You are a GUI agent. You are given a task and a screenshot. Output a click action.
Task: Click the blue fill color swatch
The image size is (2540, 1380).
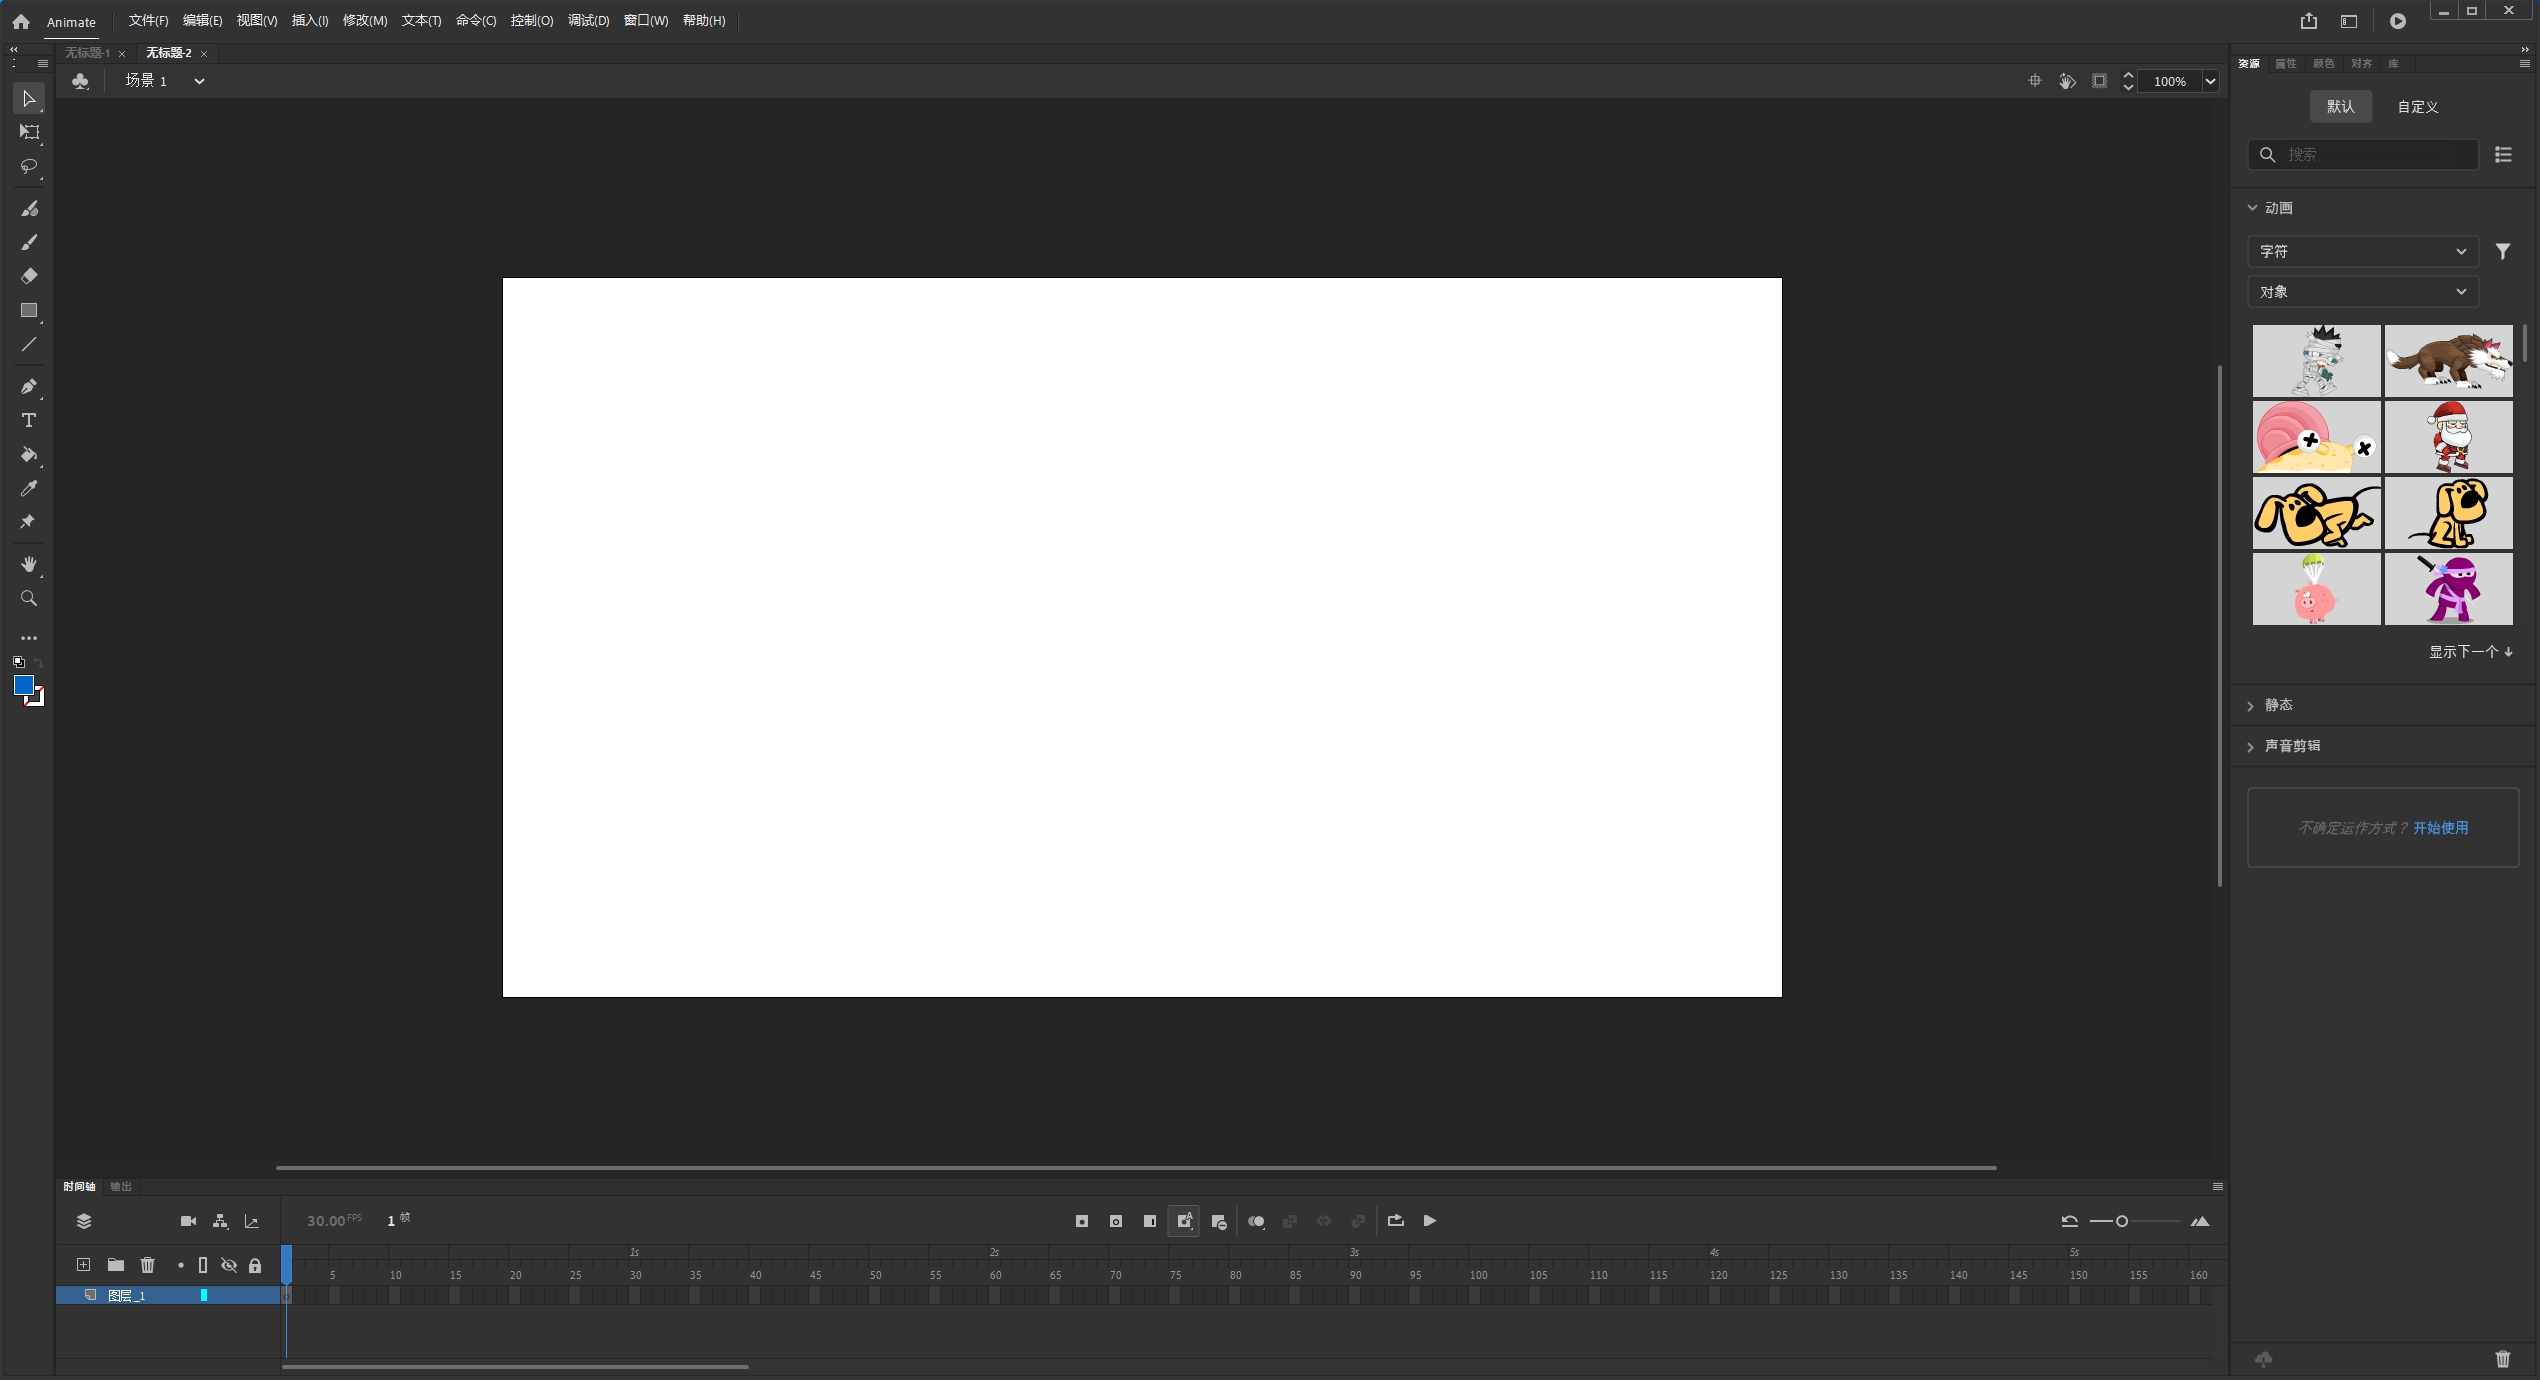point(24,685)
